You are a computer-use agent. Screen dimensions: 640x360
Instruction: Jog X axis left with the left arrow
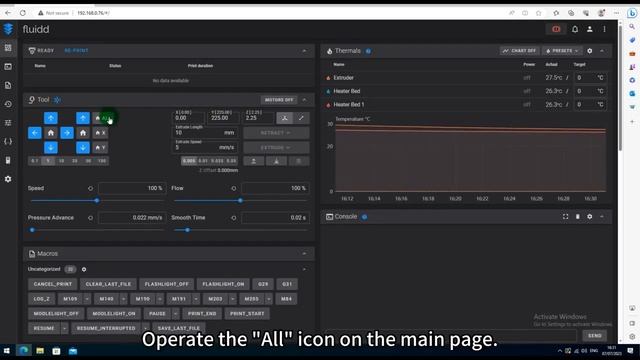point(35,133)
